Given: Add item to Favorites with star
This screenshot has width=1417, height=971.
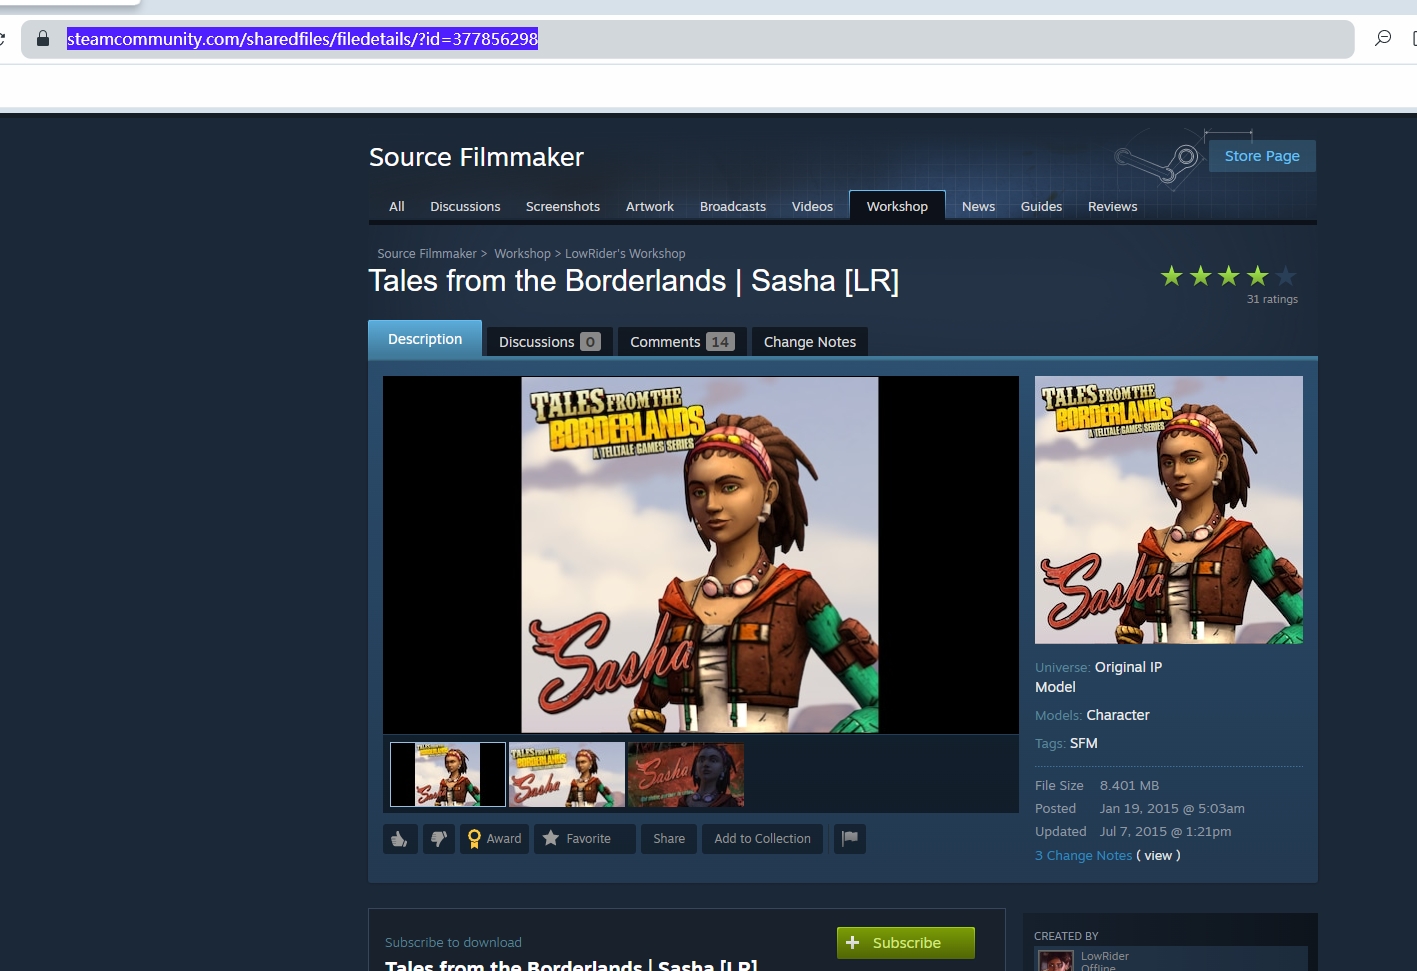Looking at the screenshot, I should click(x=584, y=839).
